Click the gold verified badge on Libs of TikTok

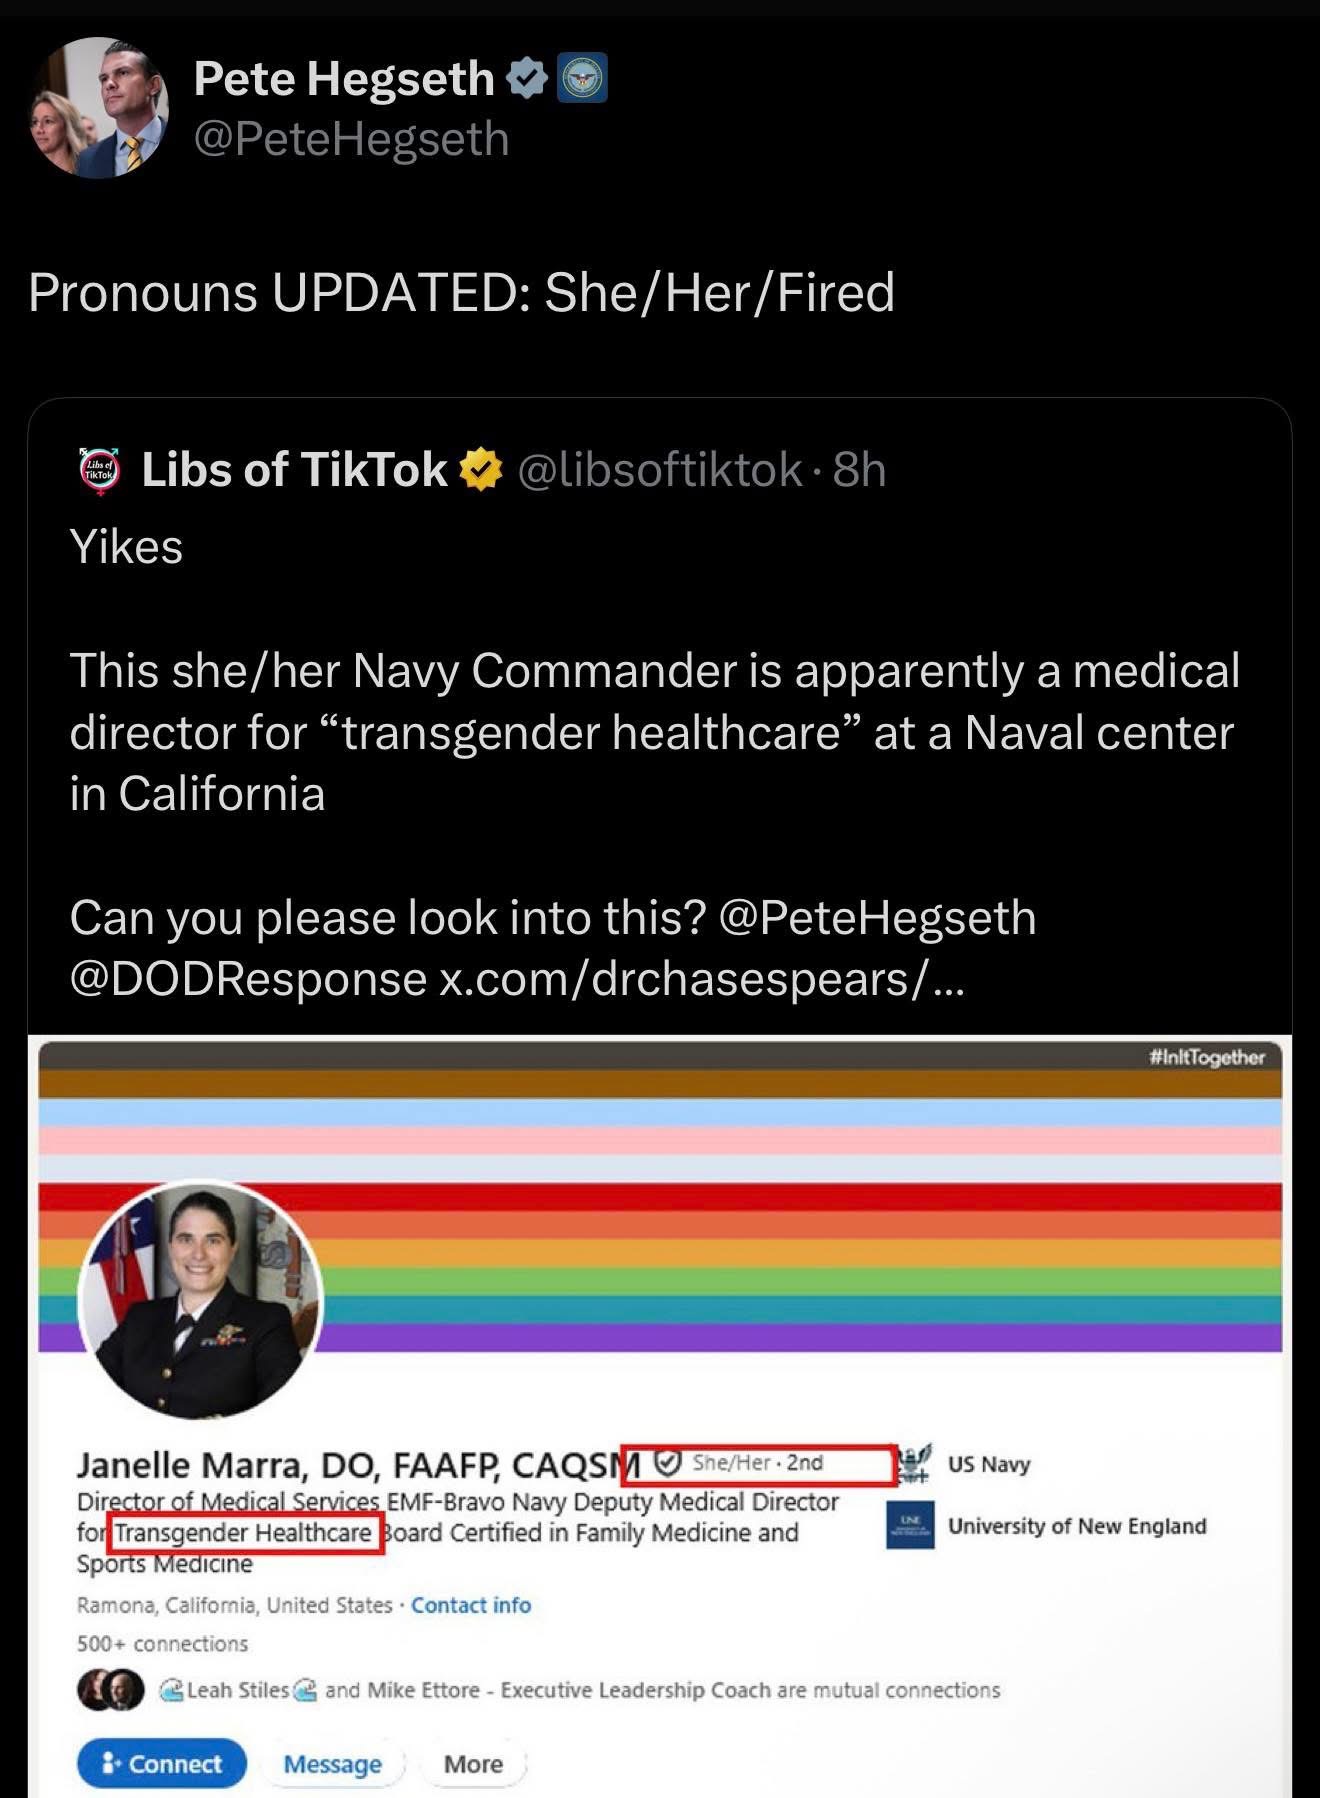[481, 470]
